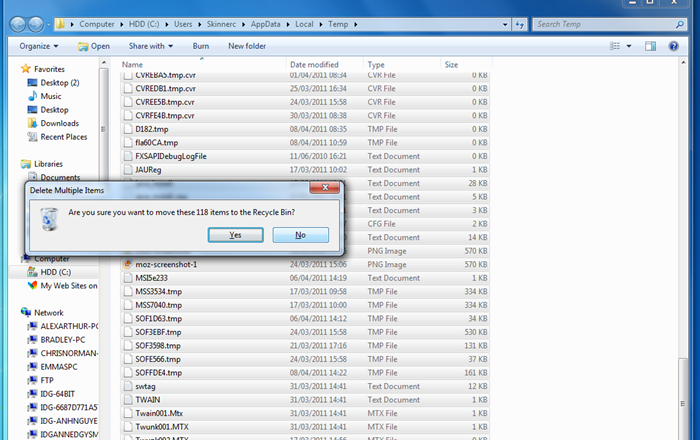Select the TWAIN text document
Screen dimensions: 700x440
tap(305, 399)
